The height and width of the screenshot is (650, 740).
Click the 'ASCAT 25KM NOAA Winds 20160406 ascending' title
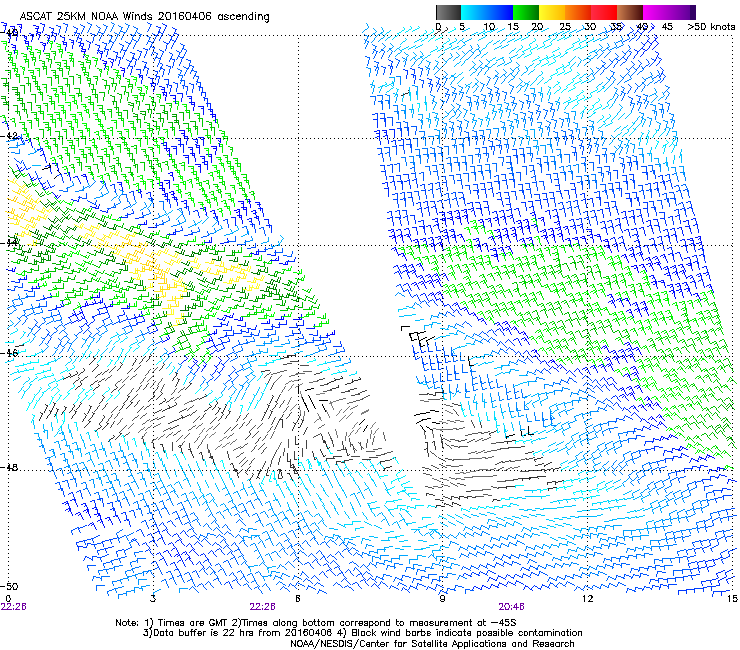coord(144,17)
